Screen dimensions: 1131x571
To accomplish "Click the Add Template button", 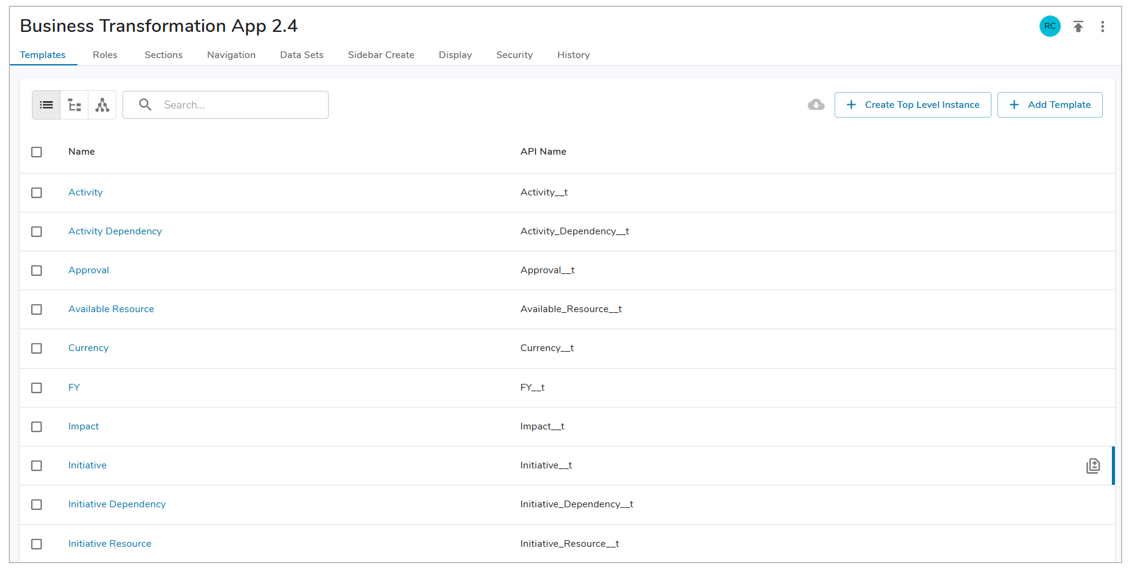I will click(1049, 105).
